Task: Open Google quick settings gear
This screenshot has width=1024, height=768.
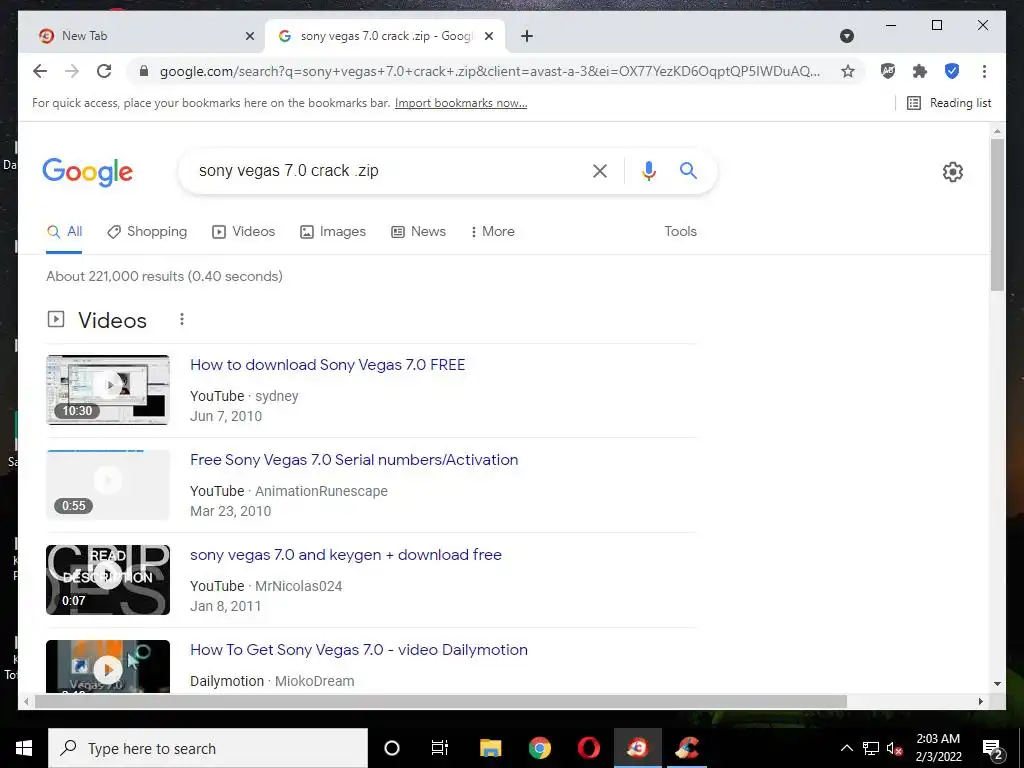Action: (x=953, y=172)
